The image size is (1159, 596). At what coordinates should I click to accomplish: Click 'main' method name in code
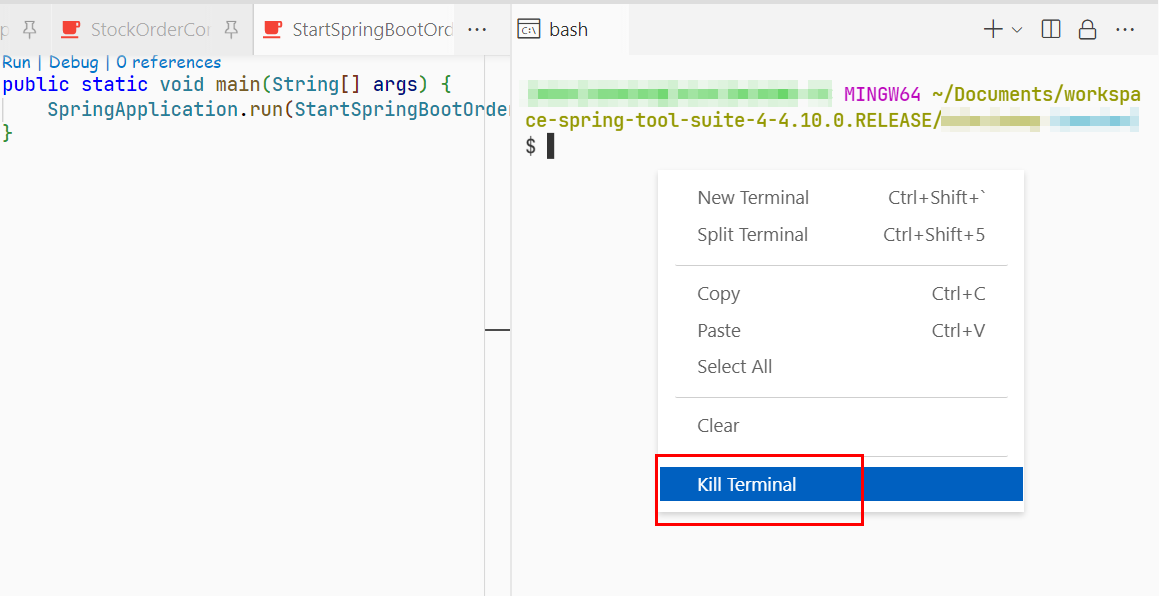[238, 84]
